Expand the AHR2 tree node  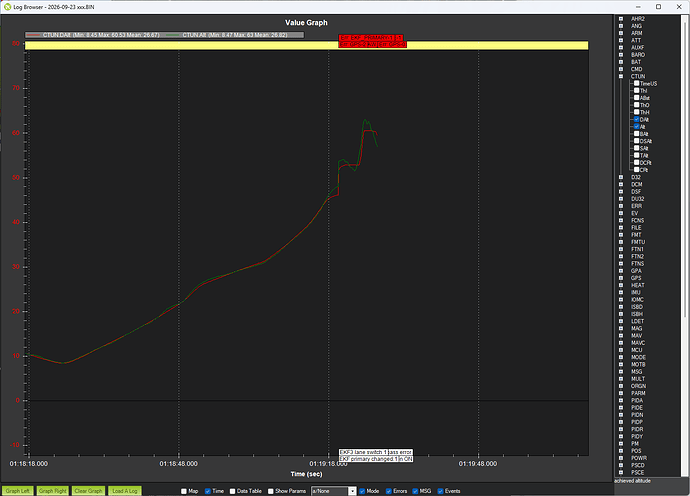click(x=621, y=19)
